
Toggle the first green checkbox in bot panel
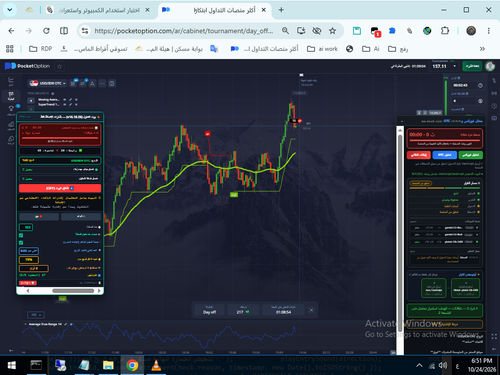(x=21, y=235)
